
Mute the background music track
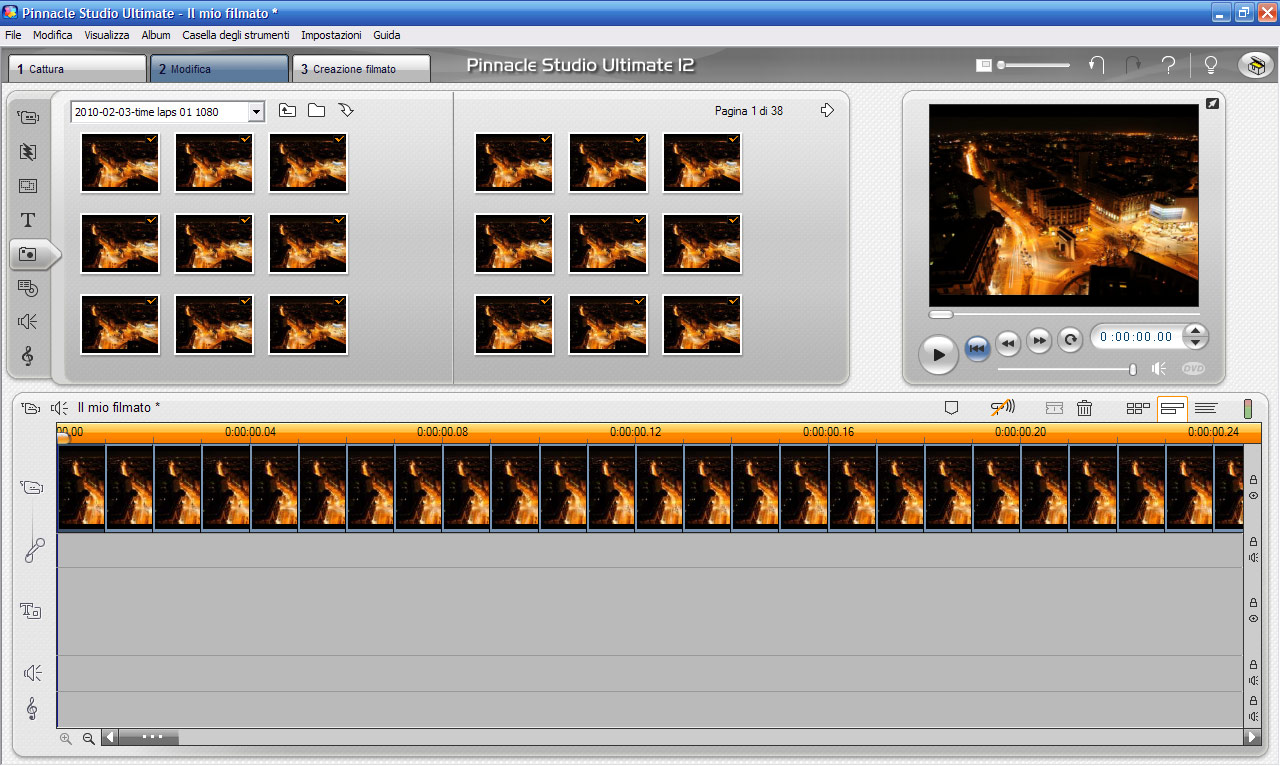pyautogui.click(x=1253, y=716)
